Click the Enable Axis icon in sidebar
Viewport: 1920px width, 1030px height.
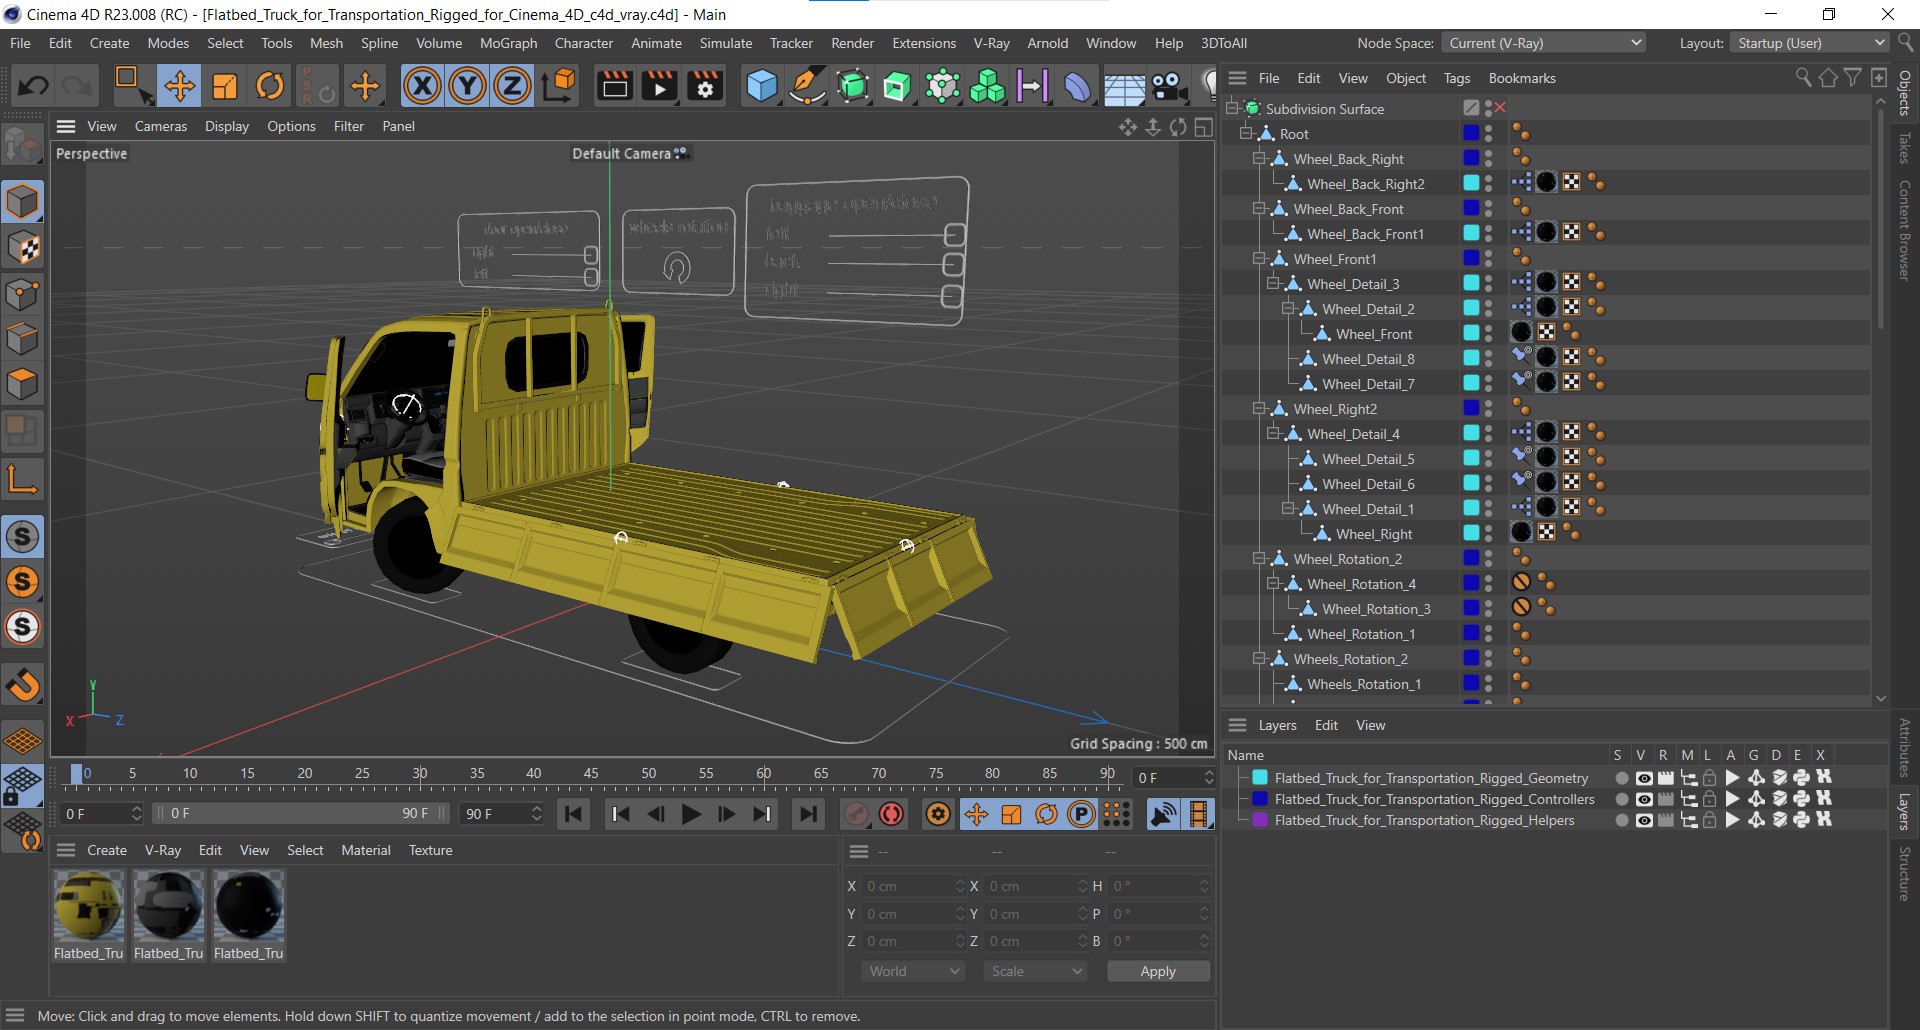pos(22,479)
